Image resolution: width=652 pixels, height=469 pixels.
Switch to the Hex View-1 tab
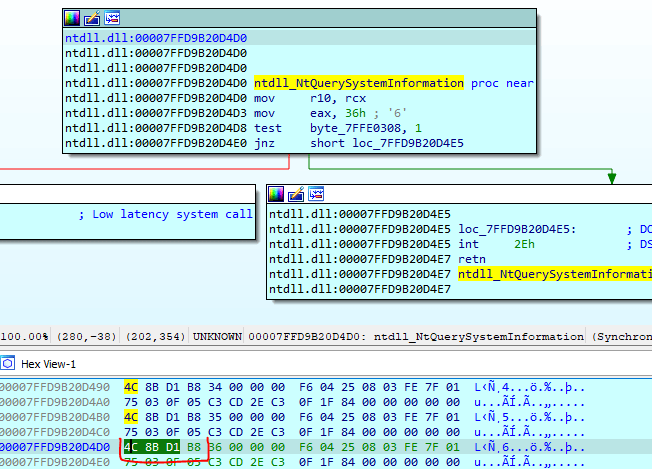point(48,364)
